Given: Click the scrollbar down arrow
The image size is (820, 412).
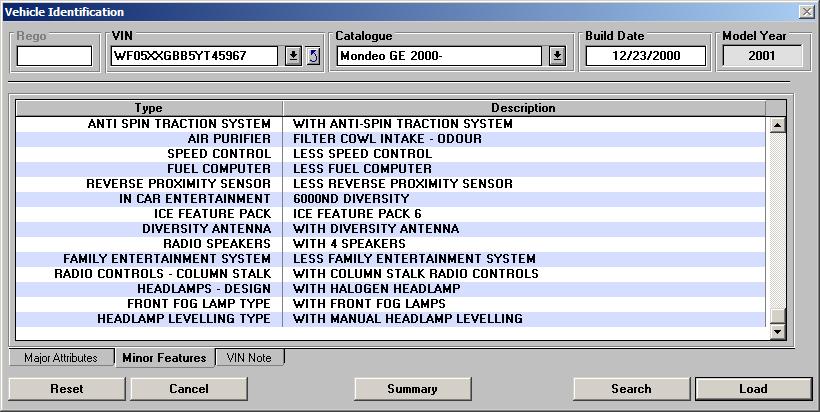Looking at the screenshot, I should [776, 330].
